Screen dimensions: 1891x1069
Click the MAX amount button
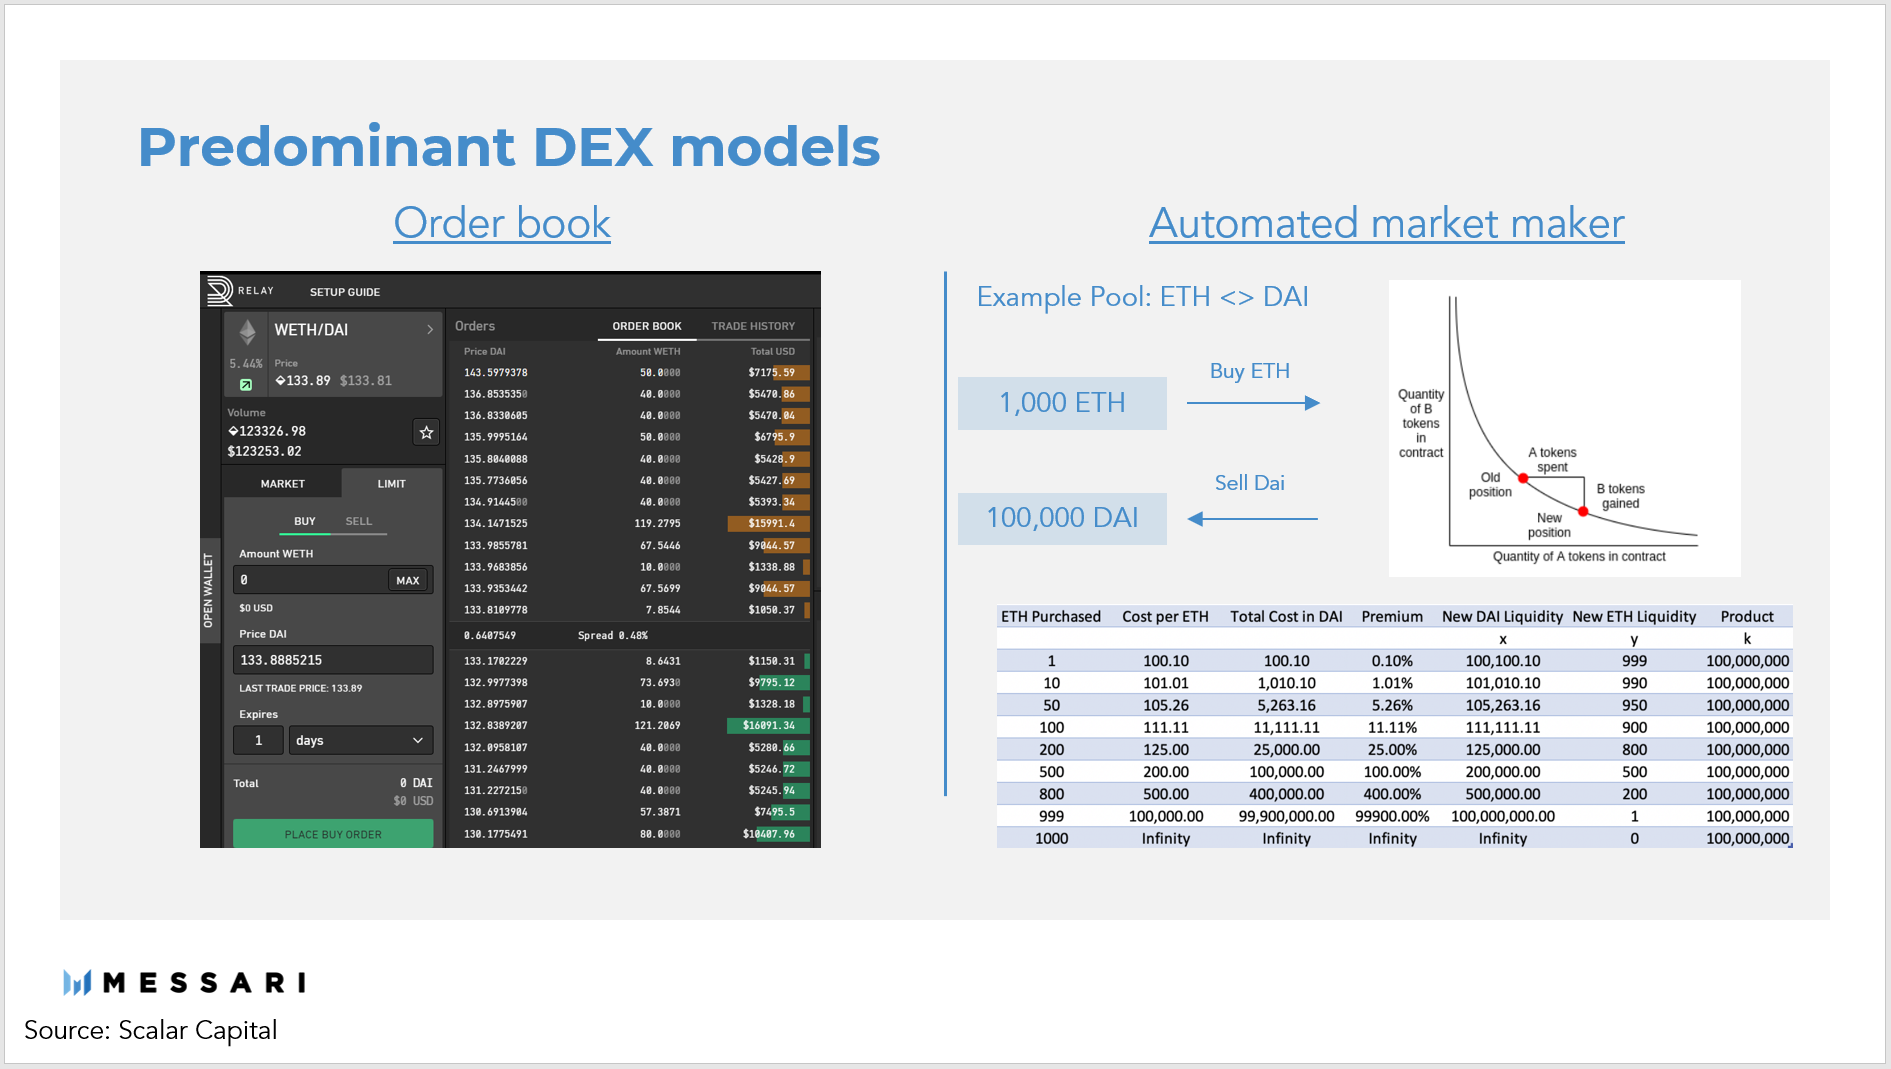tap(408, 580)
